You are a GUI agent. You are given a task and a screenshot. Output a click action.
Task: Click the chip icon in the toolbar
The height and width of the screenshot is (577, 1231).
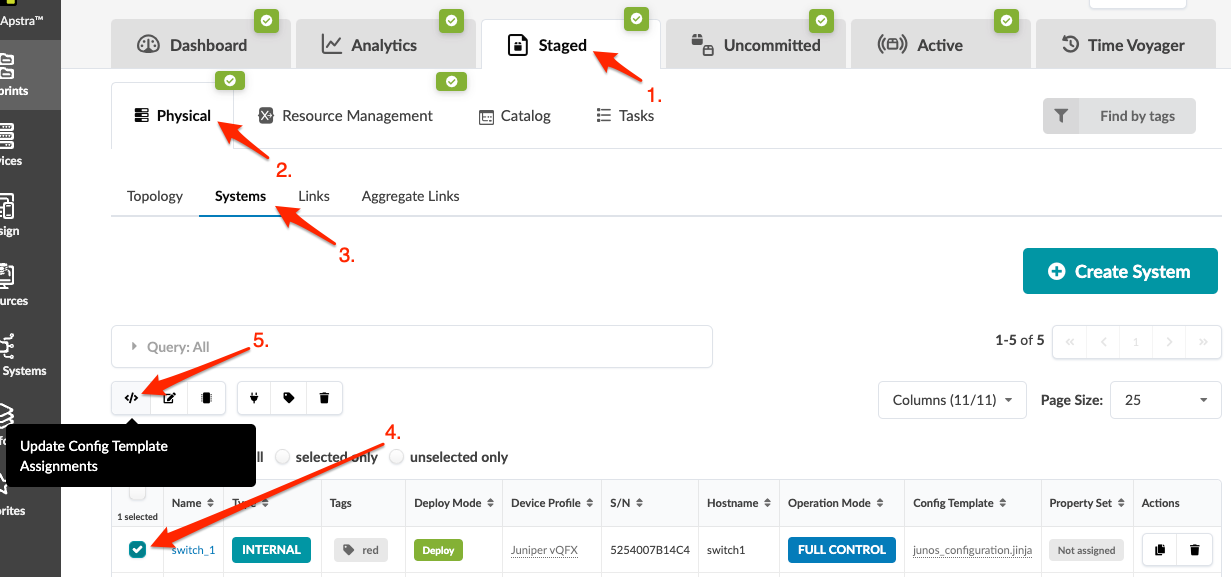(x=206, y=398)
